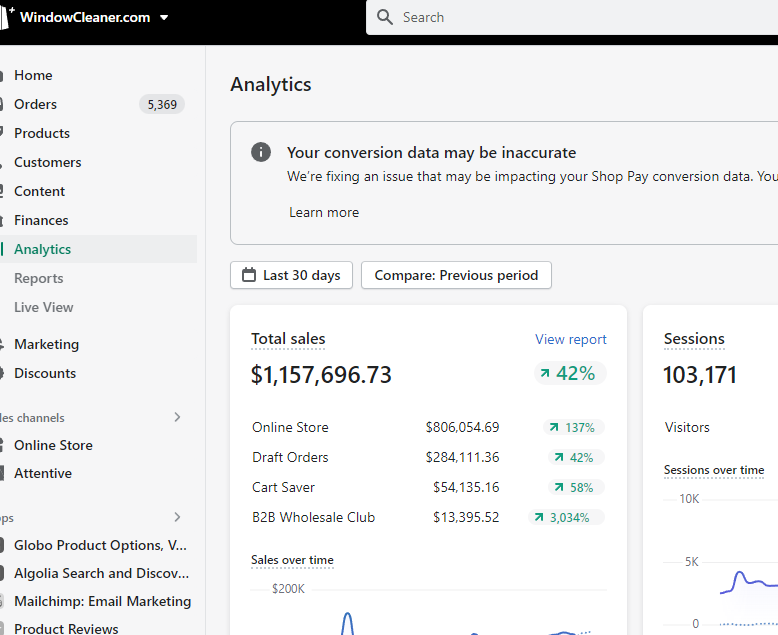Click the Sales over time label
Screen dimensions: 778x635
click(292, 560)
